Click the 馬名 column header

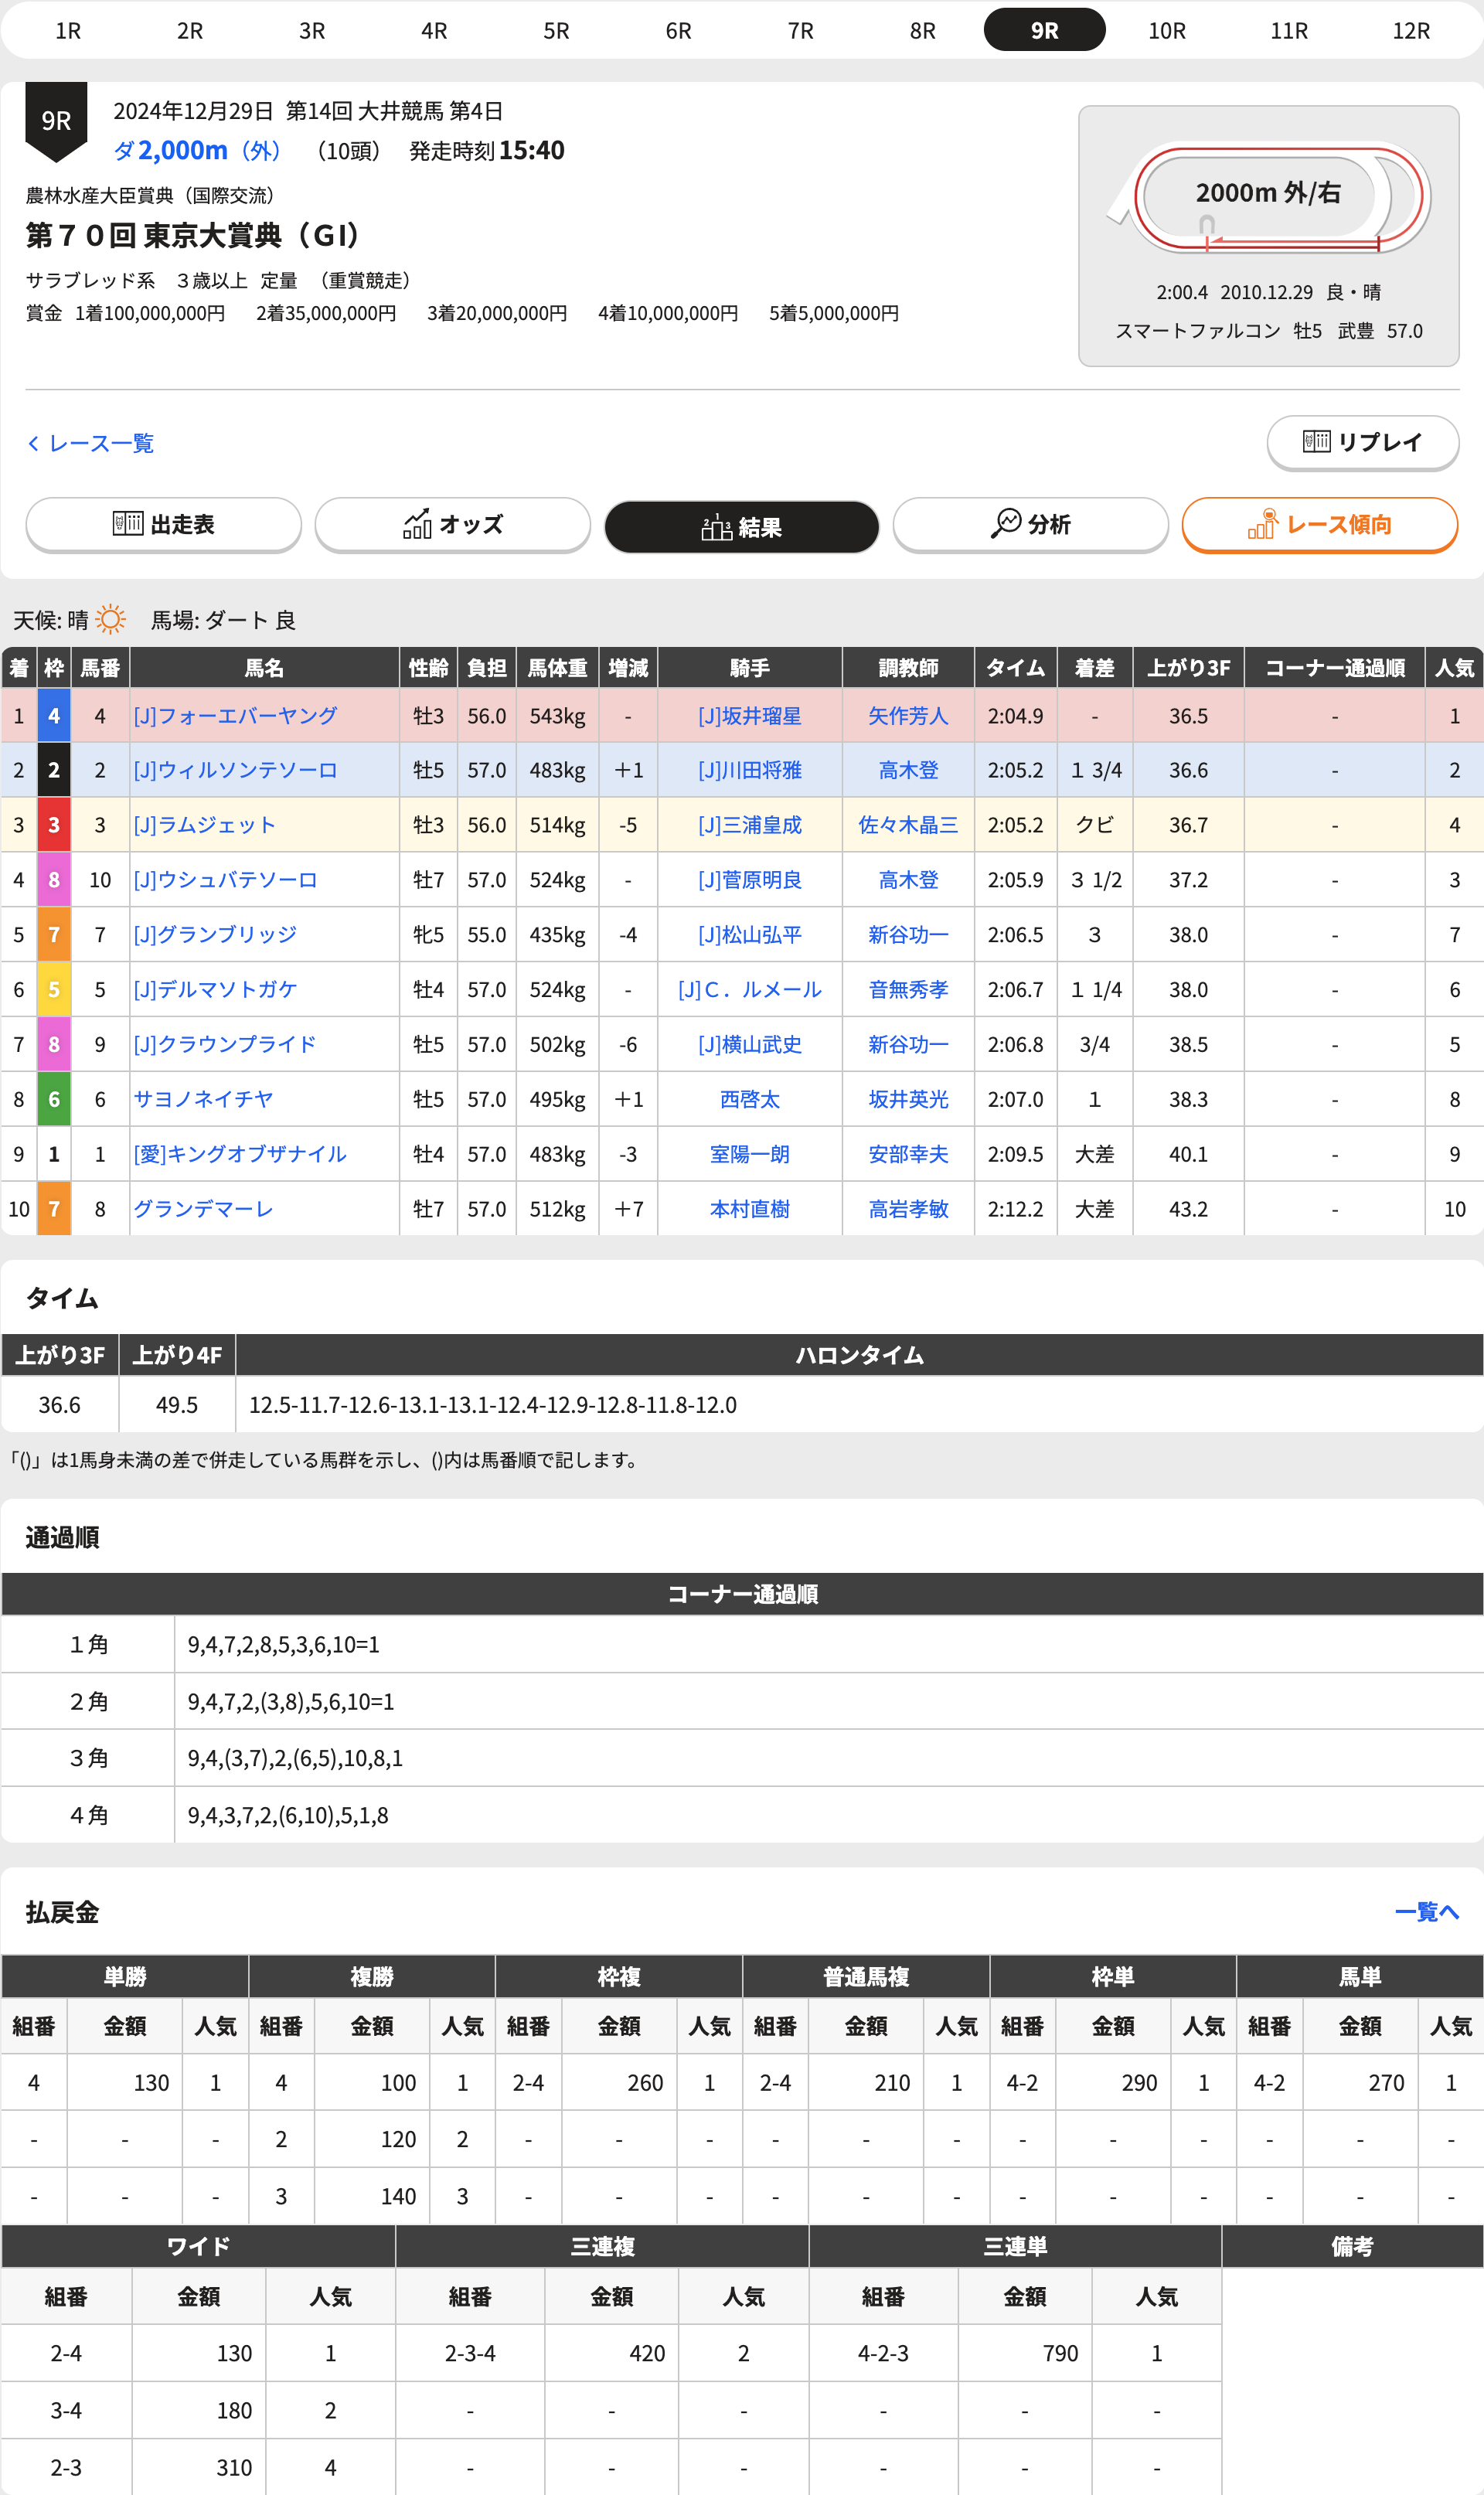tap(264, 667)
